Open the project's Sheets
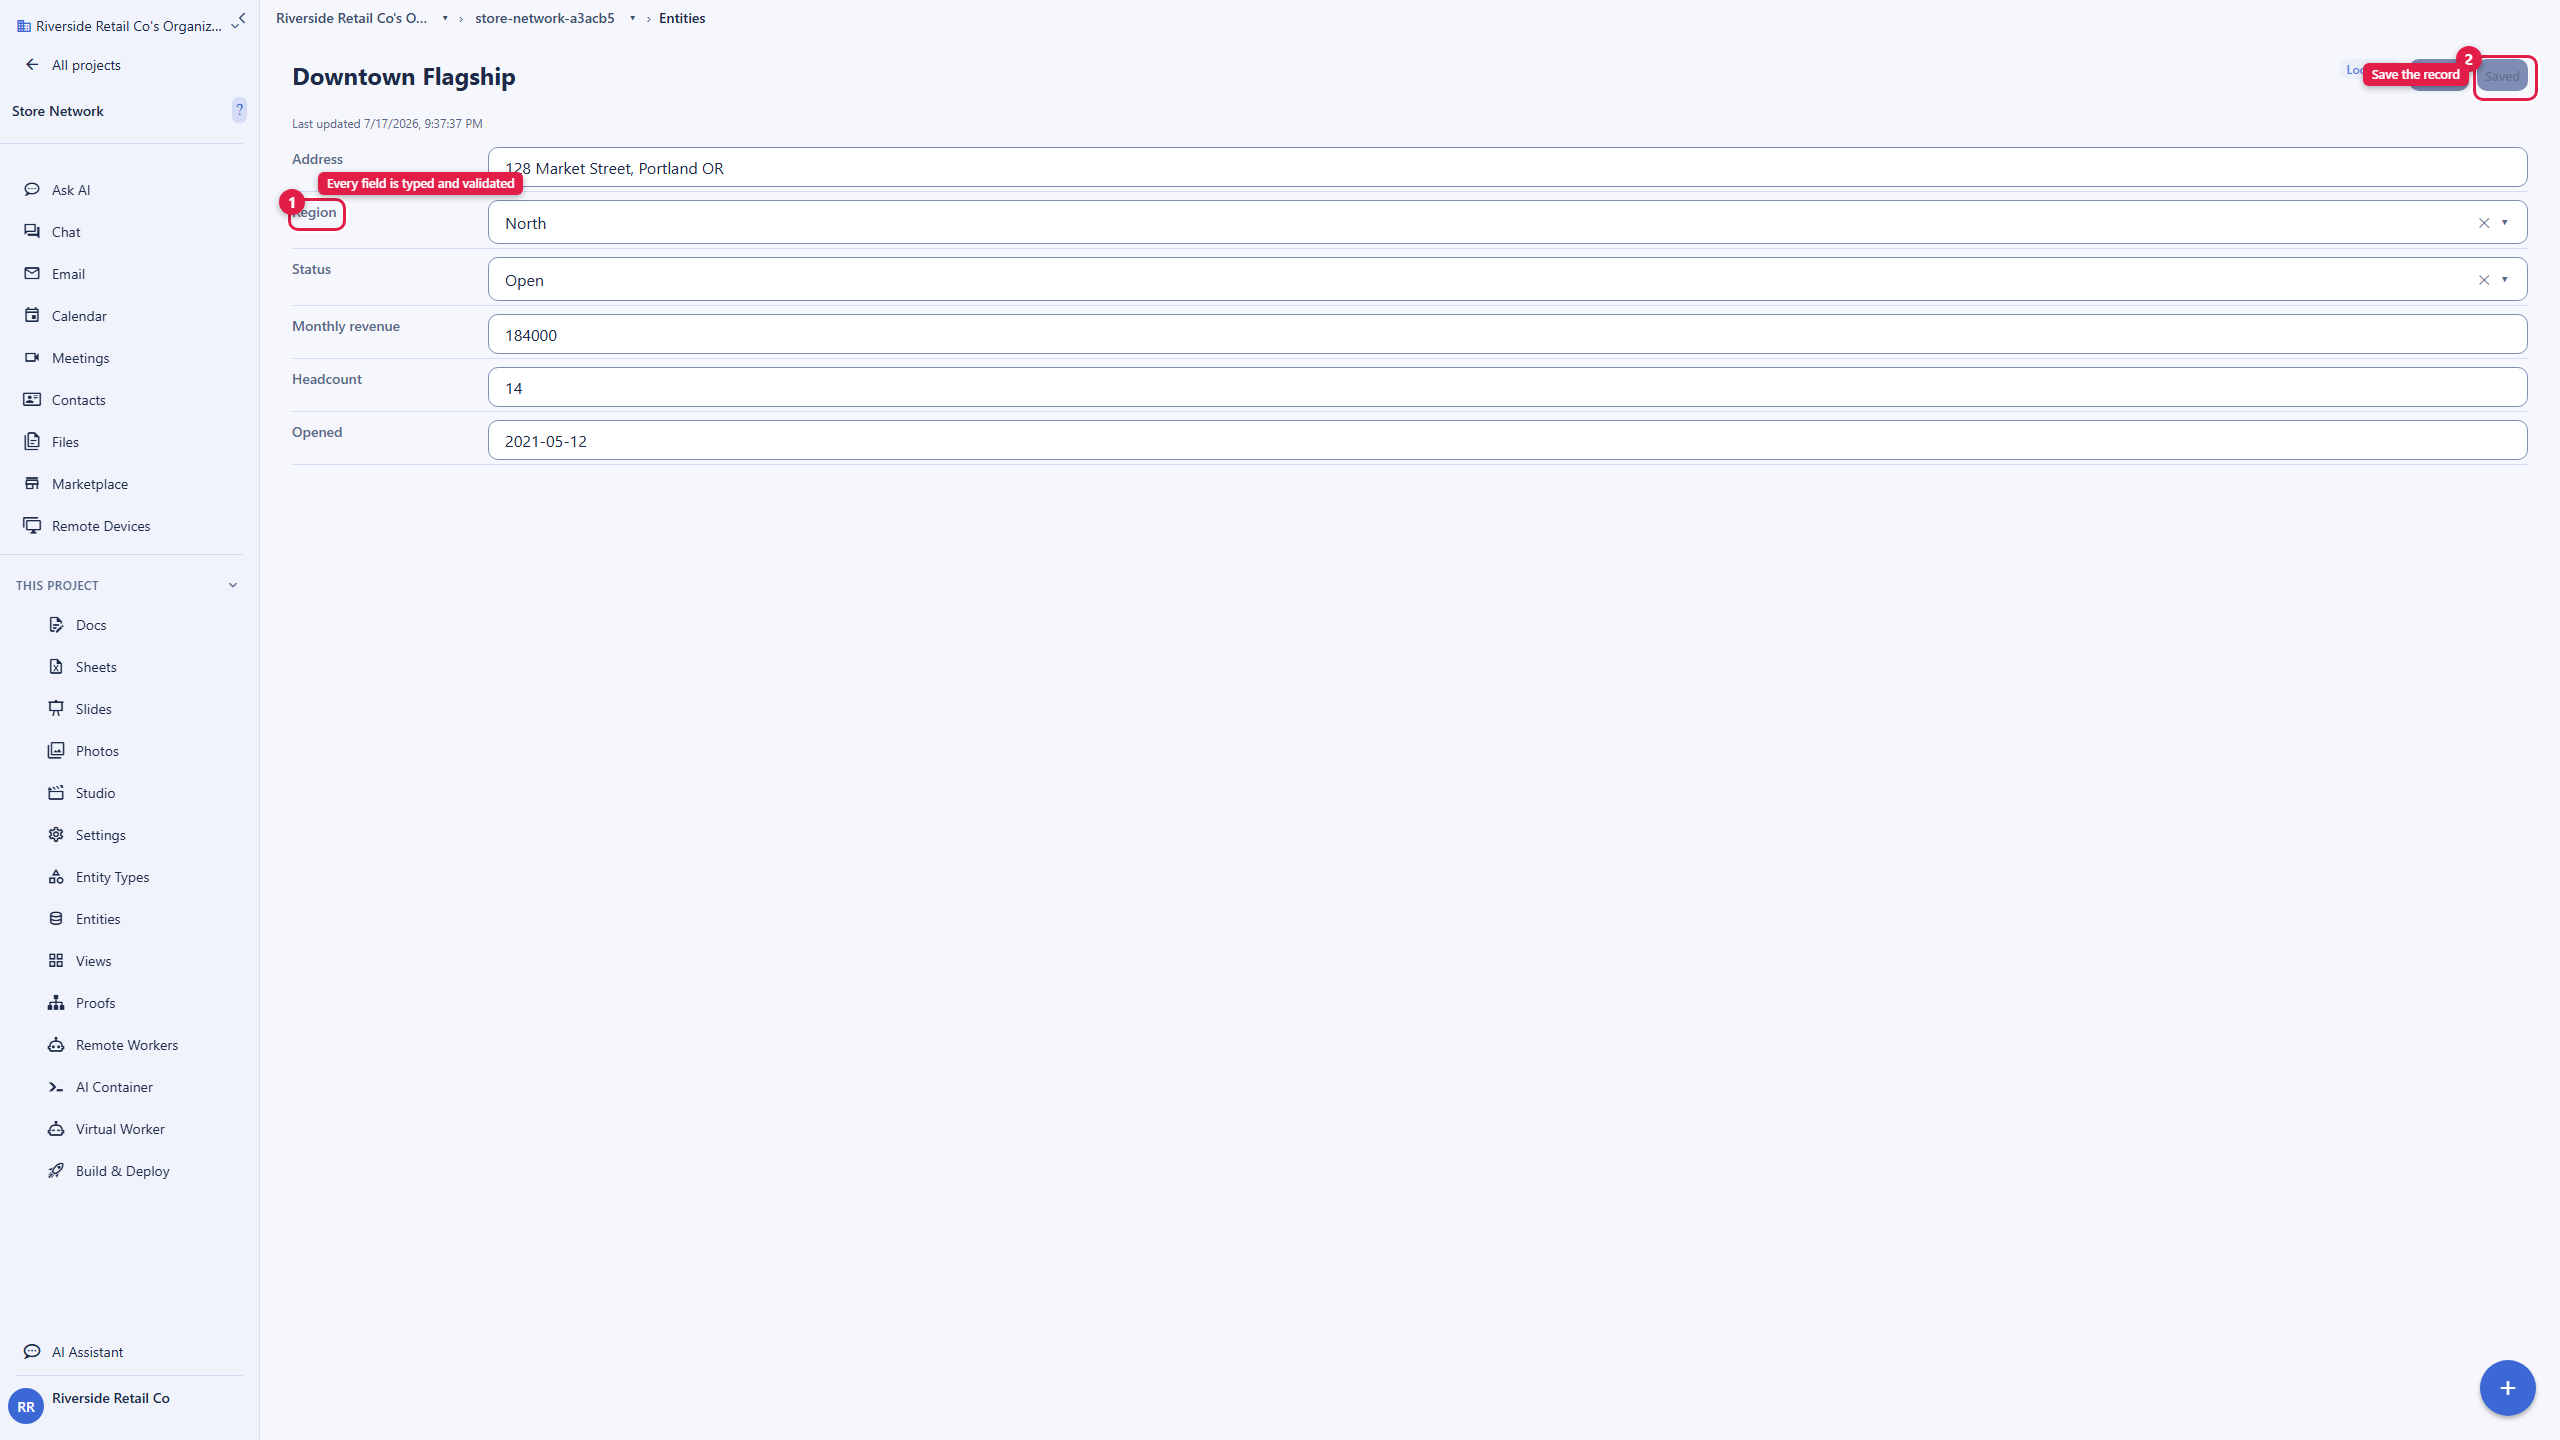 pyautogui.click(x=96, y=667)
